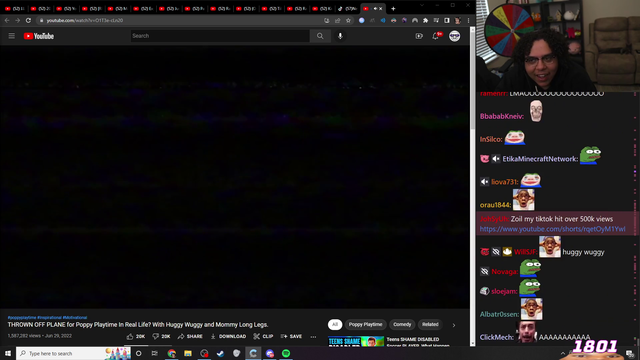Dislike the video with thumbs down
Image resolution: width=640 pixels, height=360 pixels.
(161, 336)
